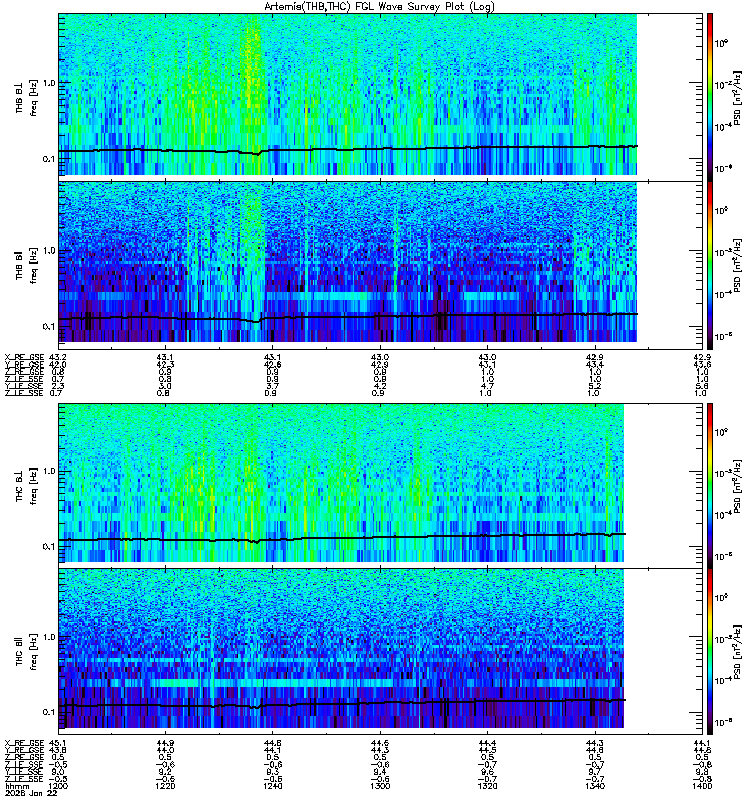
Task: Click the 'hhmm' time format label
Action: pyautogui.click(x=17, y=787)
